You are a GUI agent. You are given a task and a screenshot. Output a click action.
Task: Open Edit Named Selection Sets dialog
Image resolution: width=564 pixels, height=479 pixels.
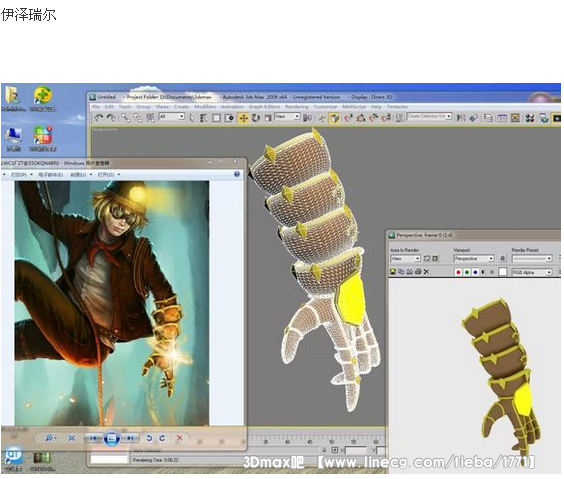click(x=400, y=118)
